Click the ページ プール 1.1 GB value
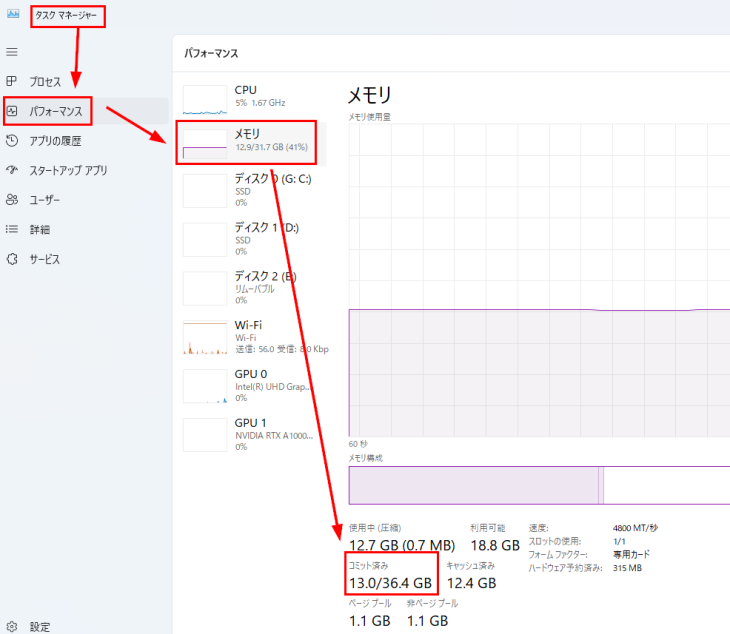Image resolution: width=730 pixels, height=634 pixels. point(370,621)
